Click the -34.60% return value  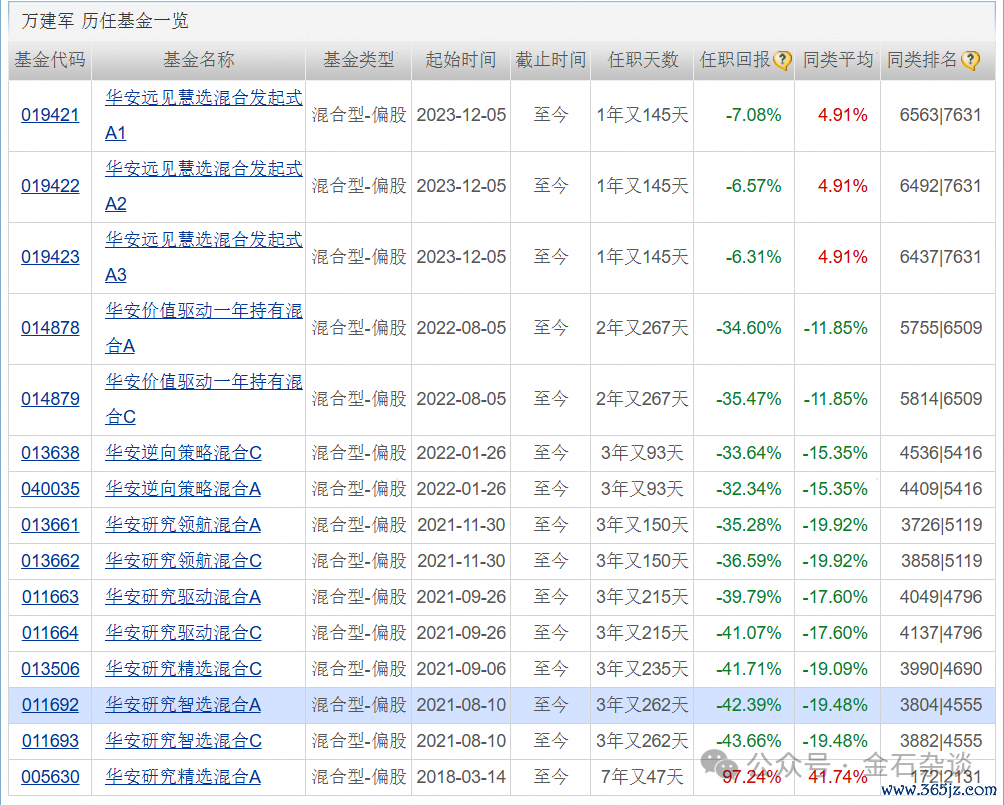pyautogui.click(x=749, y=329)
